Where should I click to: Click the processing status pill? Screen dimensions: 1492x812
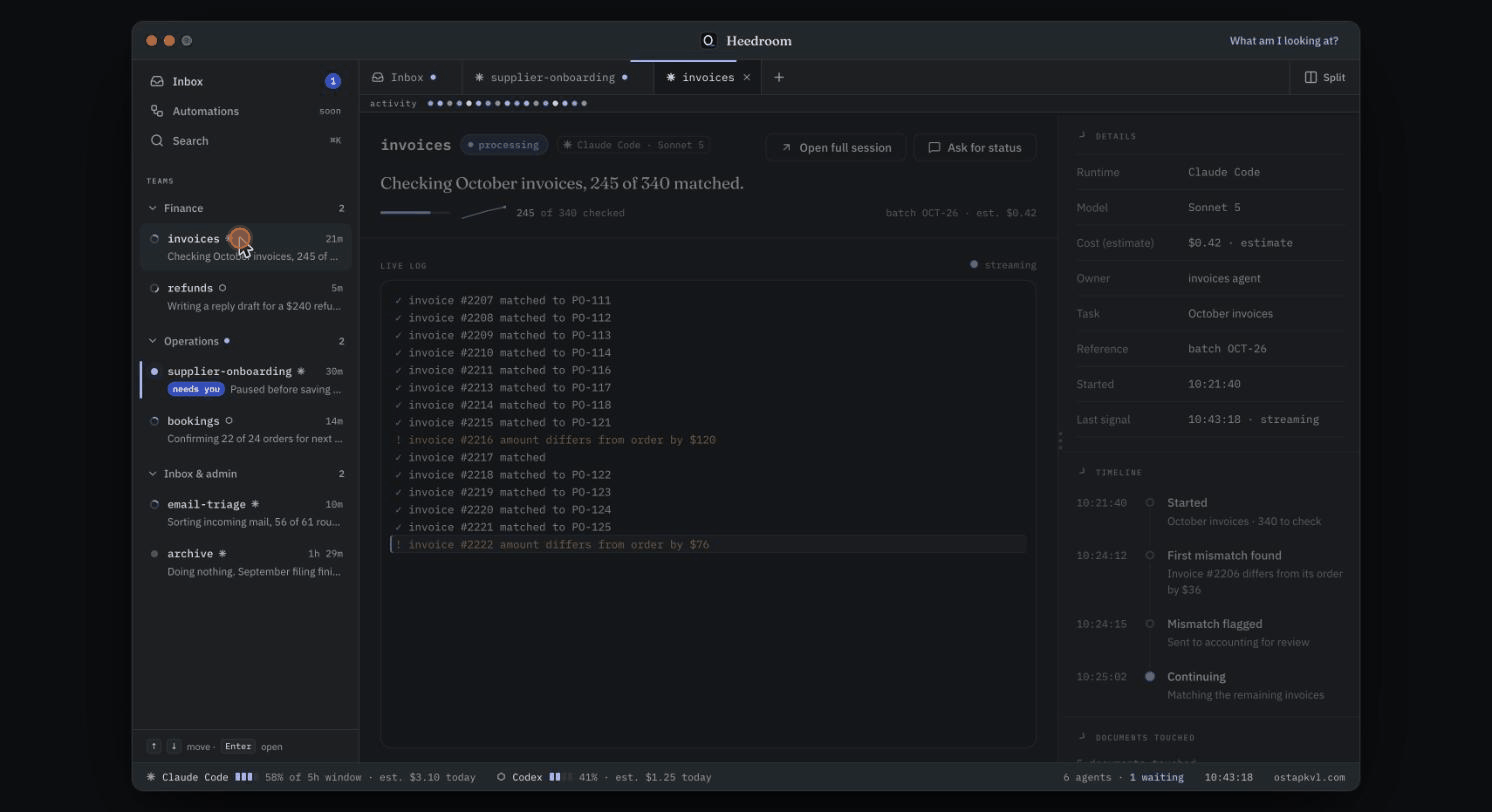pos(504,145)
